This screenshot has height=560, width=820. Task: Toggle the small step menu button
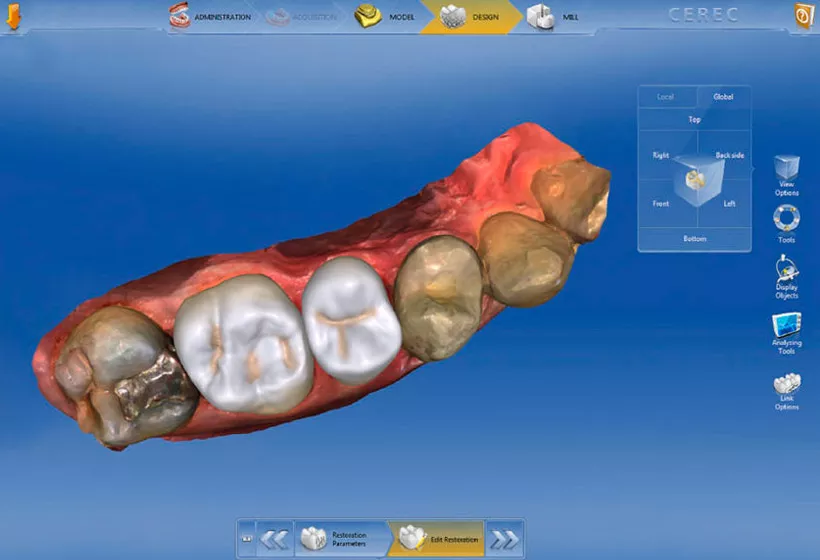pyautogui.click(x=246, y=539)
